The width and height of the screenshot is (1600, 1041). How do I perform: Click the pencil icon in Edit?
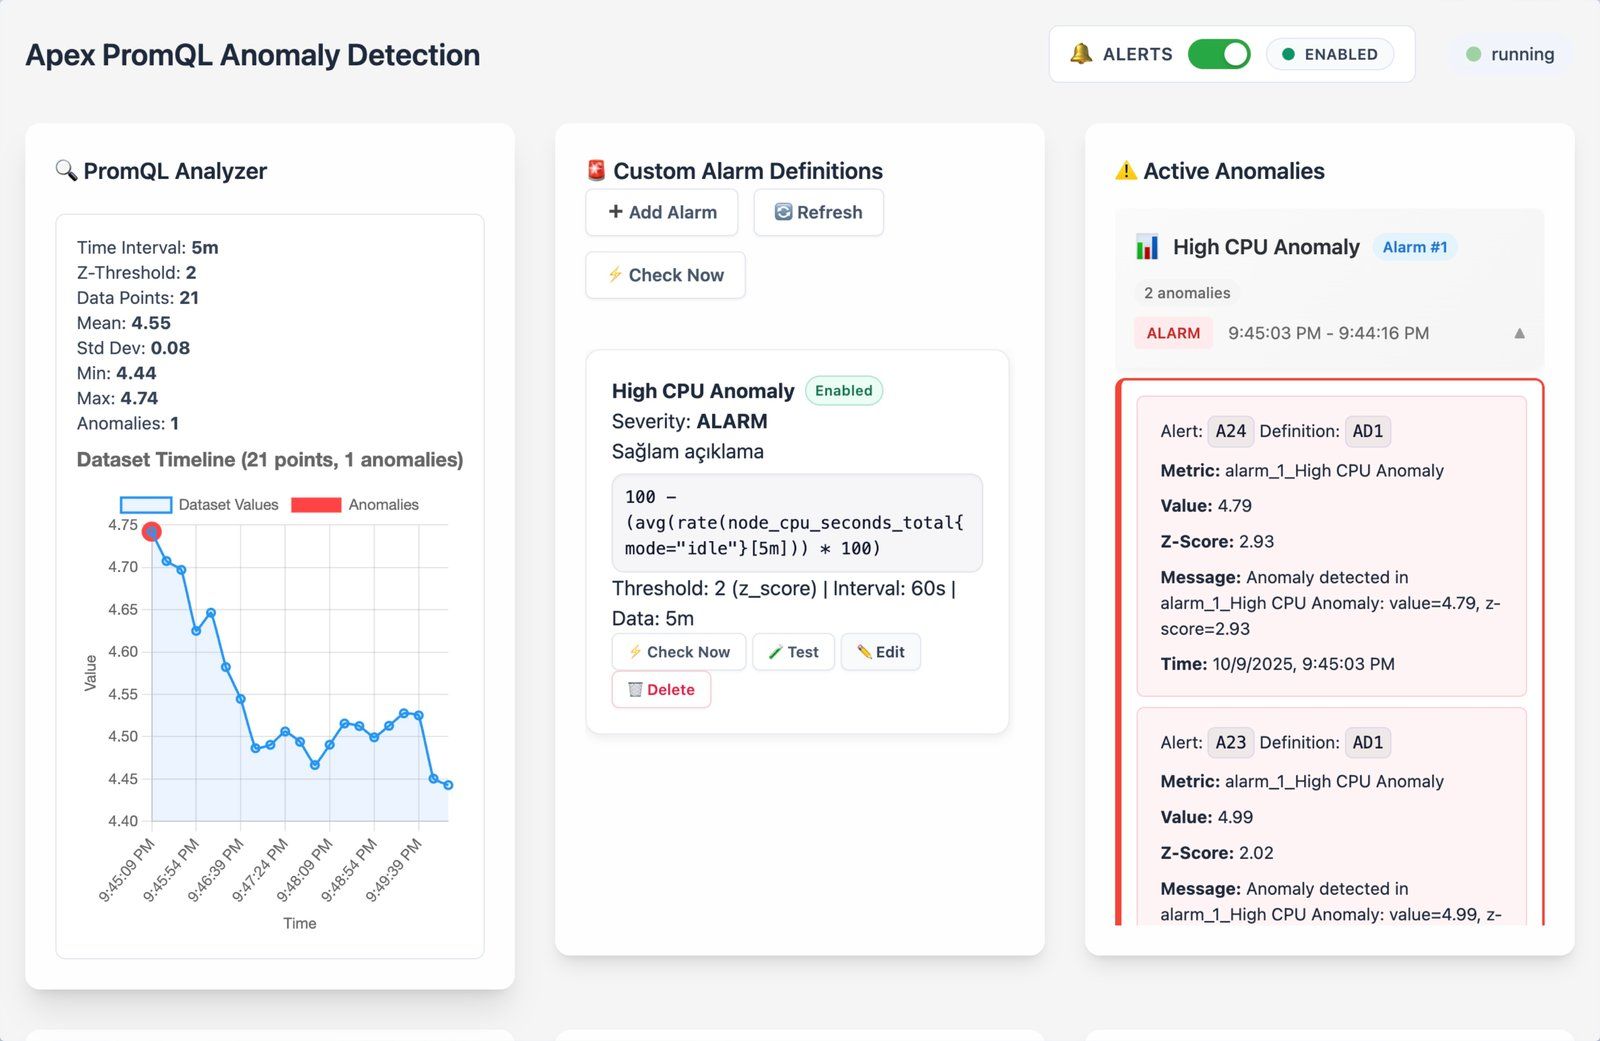[x=864, y=652]
